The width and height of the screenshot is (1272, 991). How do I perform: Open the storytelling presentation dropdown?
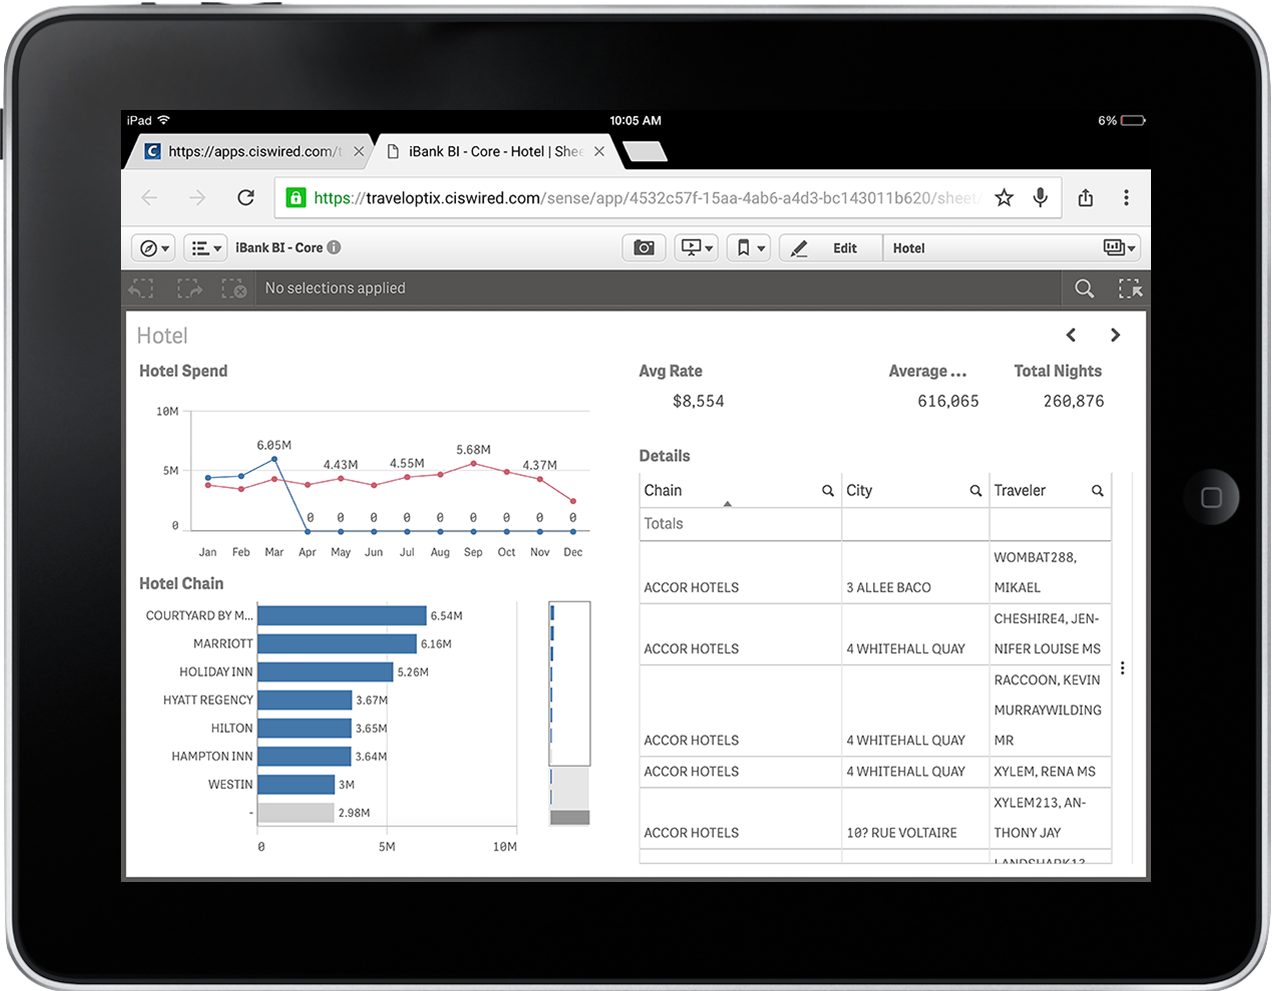[x=696, y=248]
